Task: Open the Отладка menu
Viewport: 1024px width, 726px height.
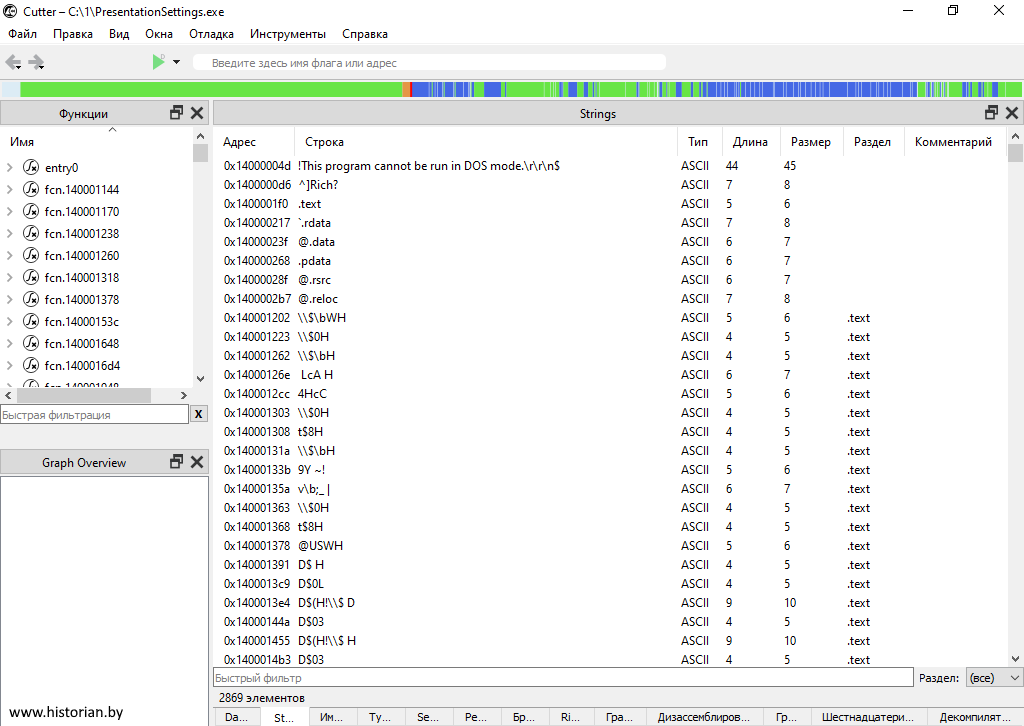Action: pyautogui.click(x=211, y=34)
